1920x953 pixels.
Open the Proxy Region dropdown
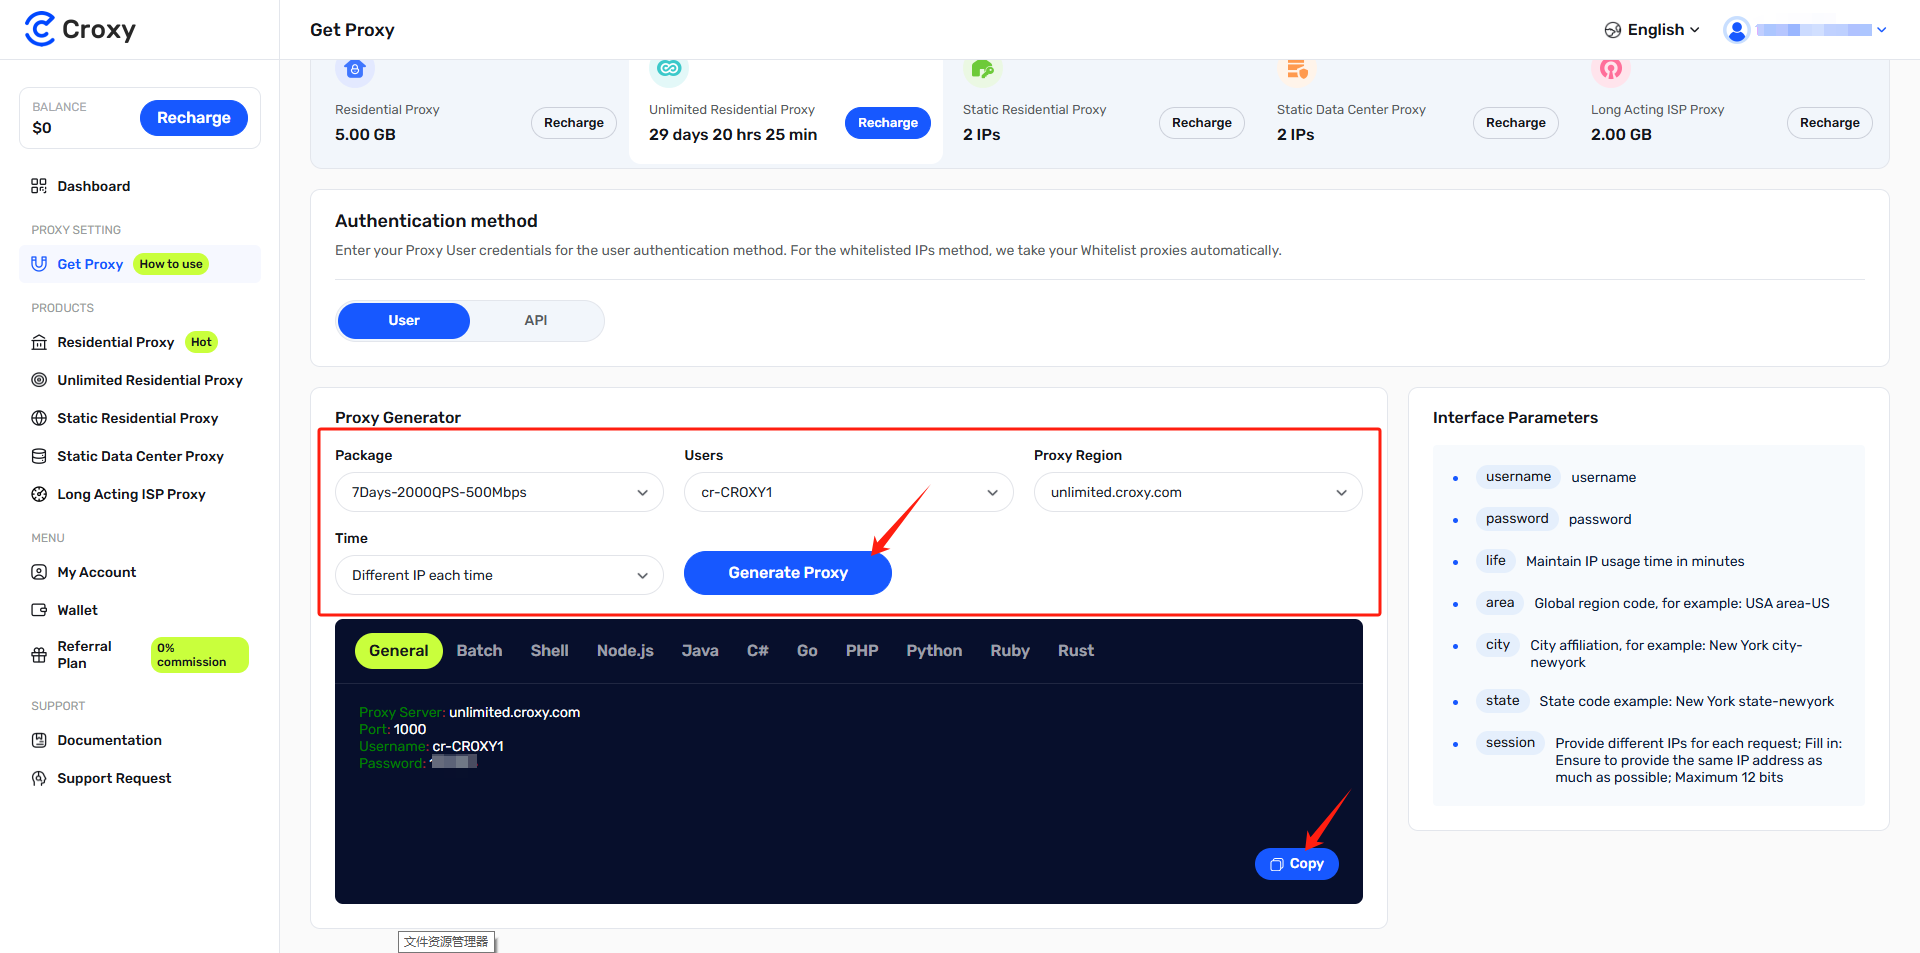coord(1198,492)
